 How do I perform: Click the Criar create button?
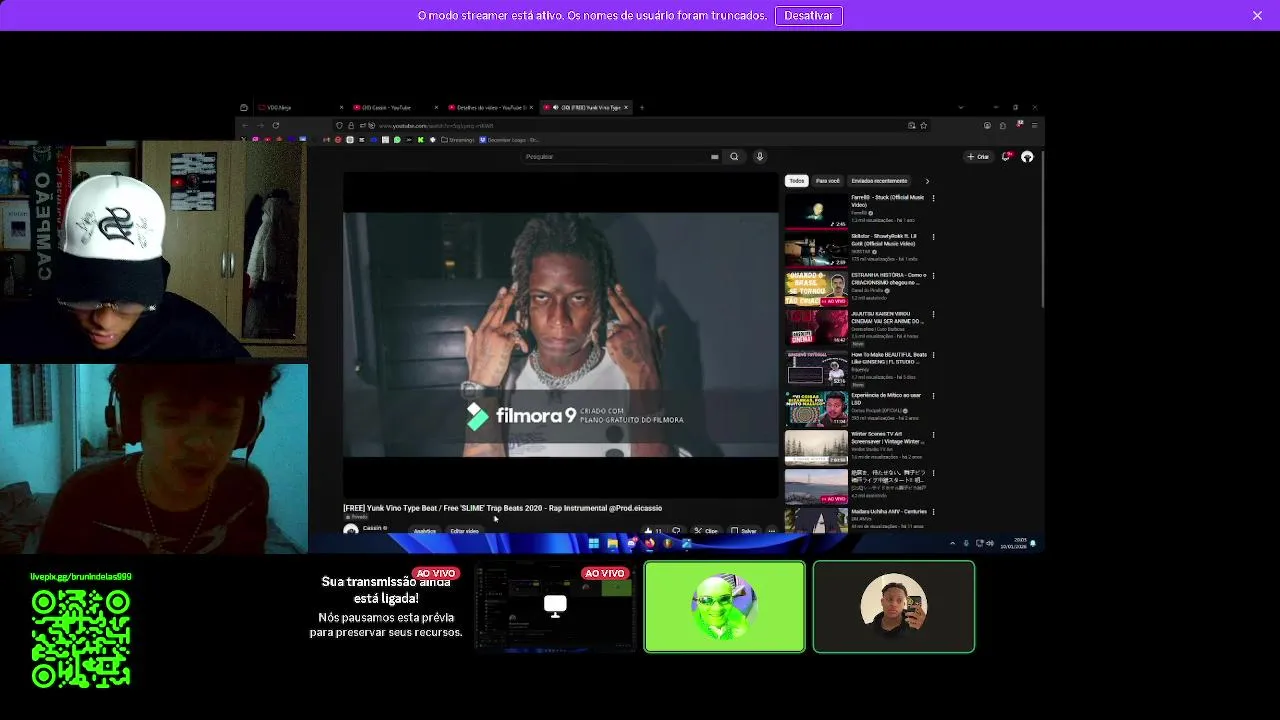click(978, 156)
